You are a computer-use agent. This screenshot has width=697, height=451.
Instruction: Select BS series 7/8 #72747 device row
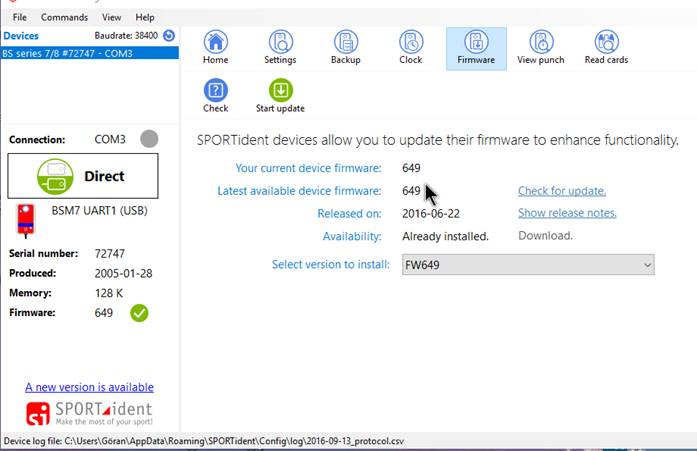point(89,53)
